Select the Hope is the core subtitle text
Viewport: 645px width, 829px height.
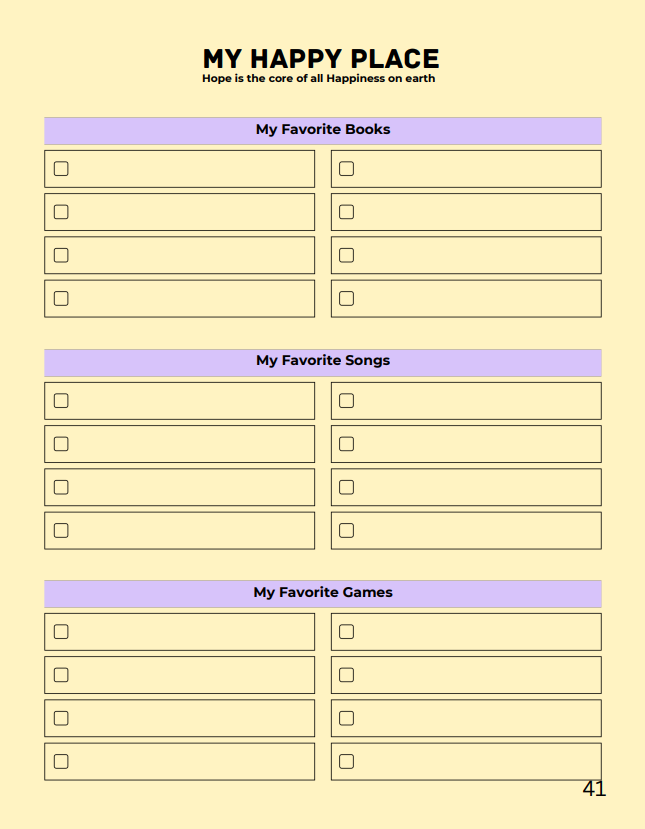(318, 79)
